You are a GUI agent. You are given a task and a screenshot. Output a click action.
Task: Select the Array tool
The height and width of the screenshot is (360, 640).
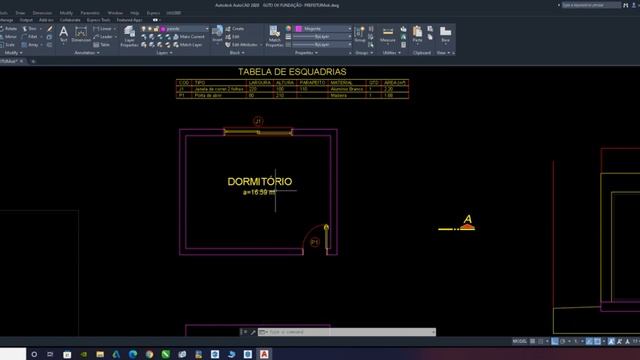click(31, 45)
